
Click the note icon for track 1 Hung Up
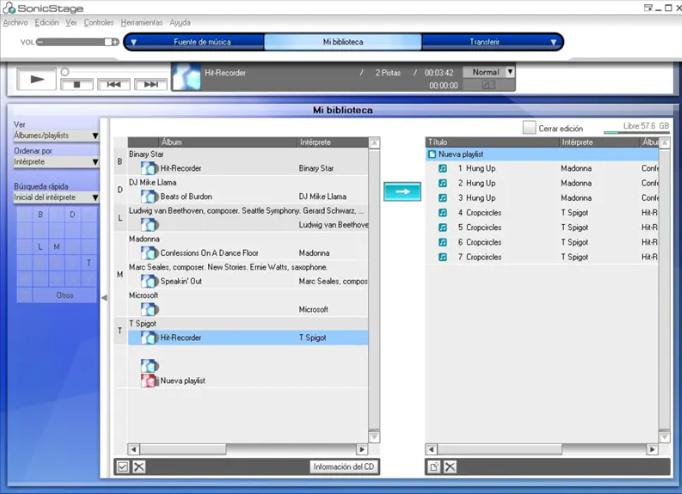[443, 168]
